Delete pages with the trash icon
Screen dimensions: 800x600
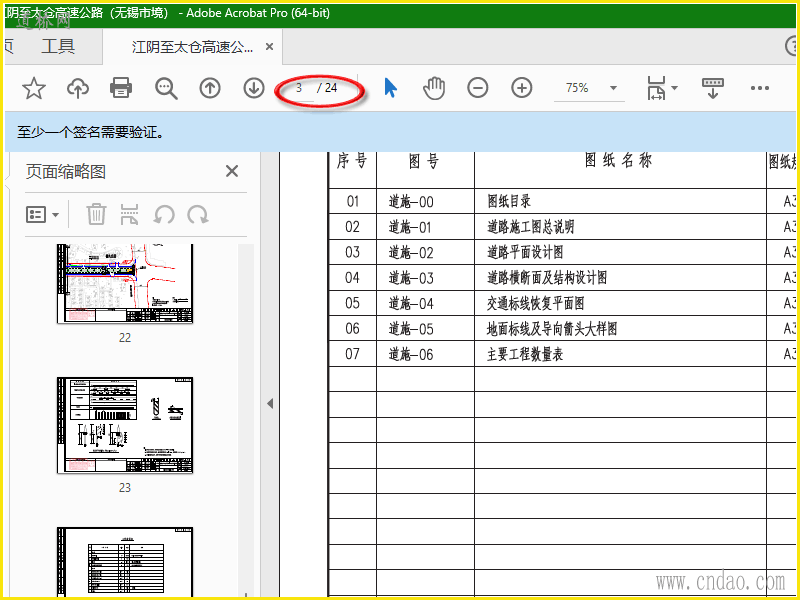(x=96, y=214)
